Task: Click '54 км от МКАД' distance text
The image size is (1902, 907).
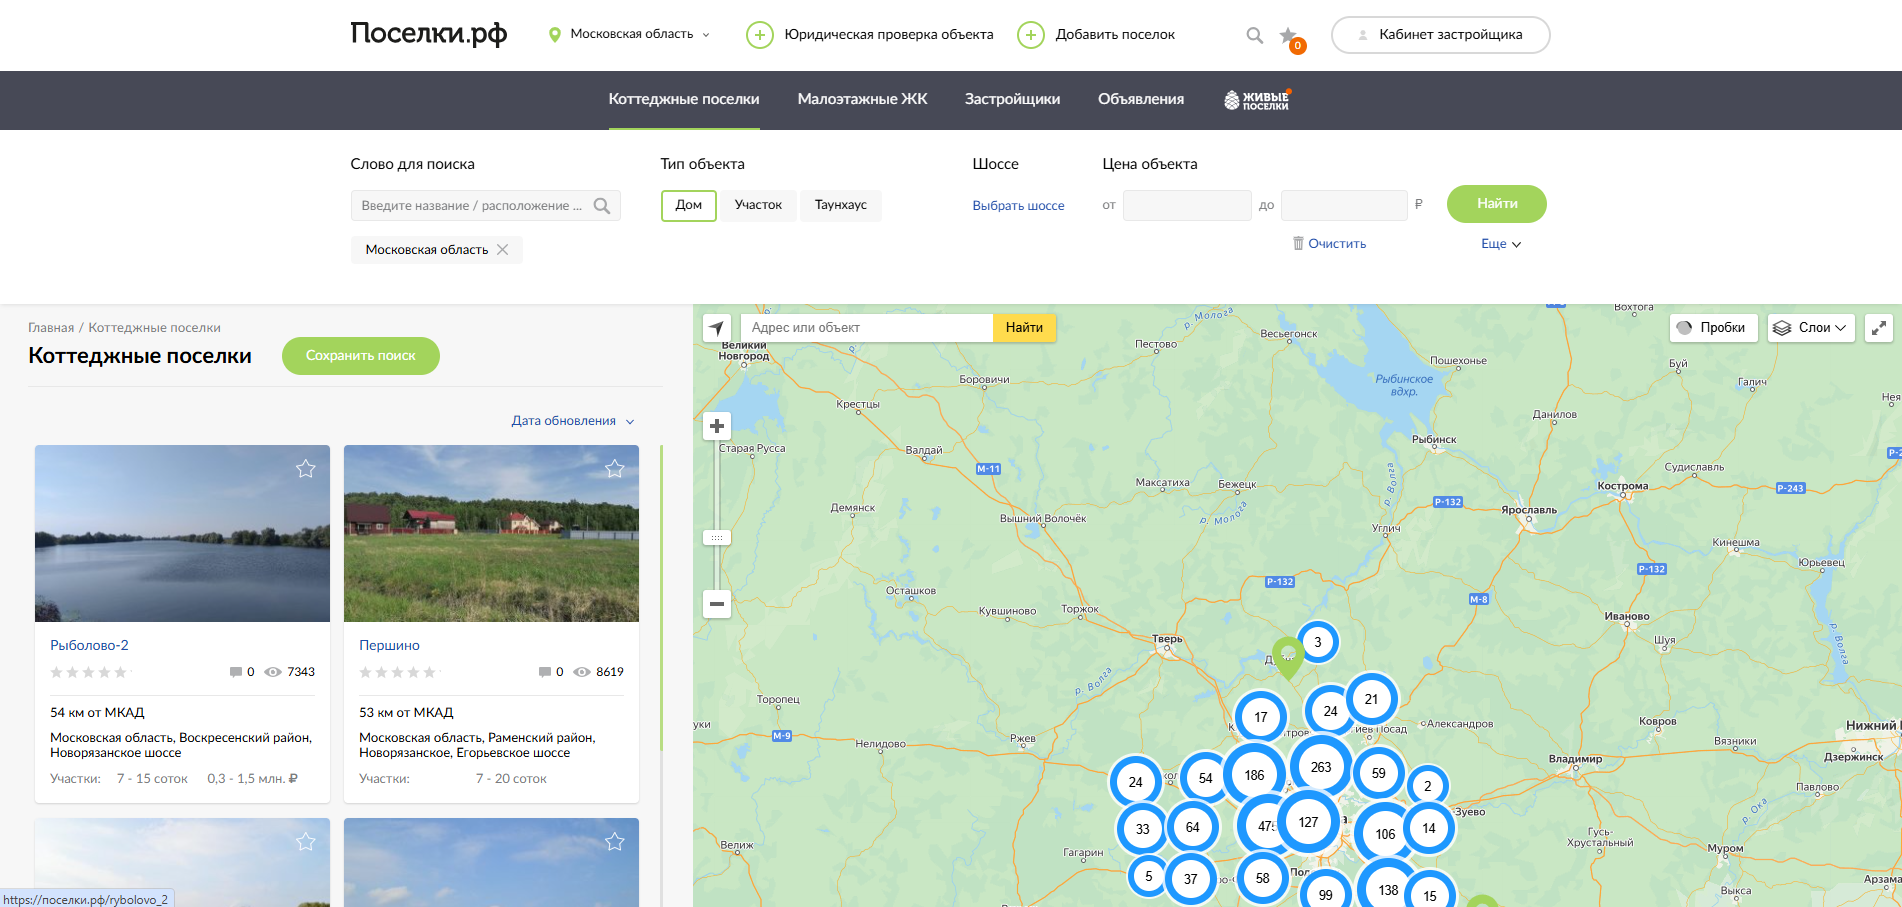Action: click(x=97, y=713)
